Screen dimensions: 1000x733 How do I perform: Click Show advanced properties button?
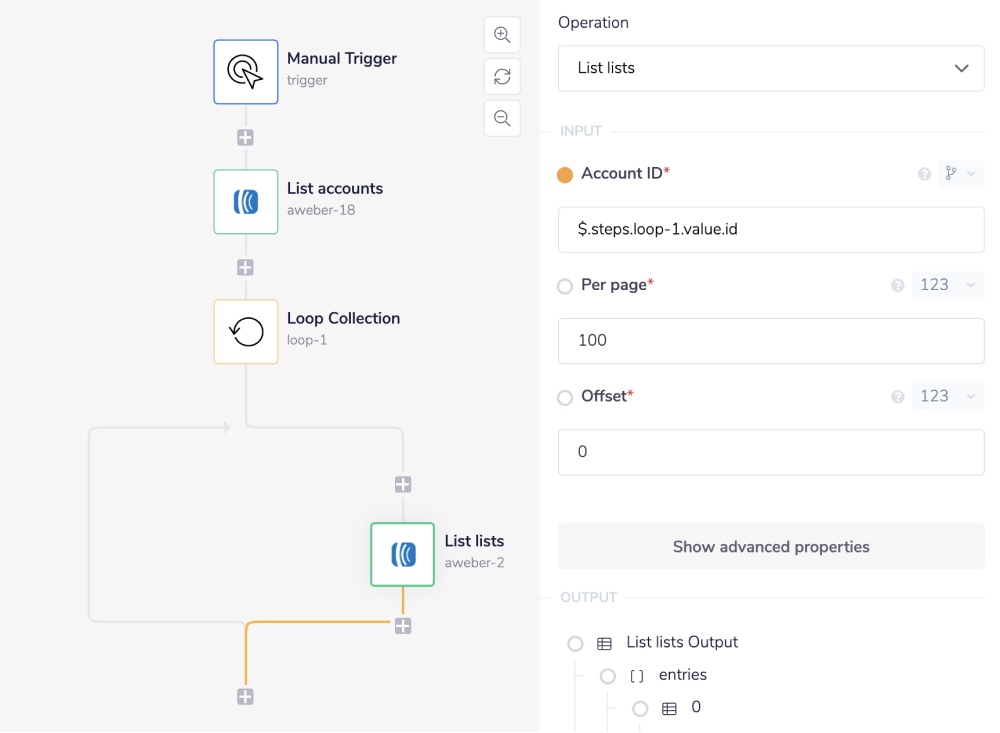point(771,547)
